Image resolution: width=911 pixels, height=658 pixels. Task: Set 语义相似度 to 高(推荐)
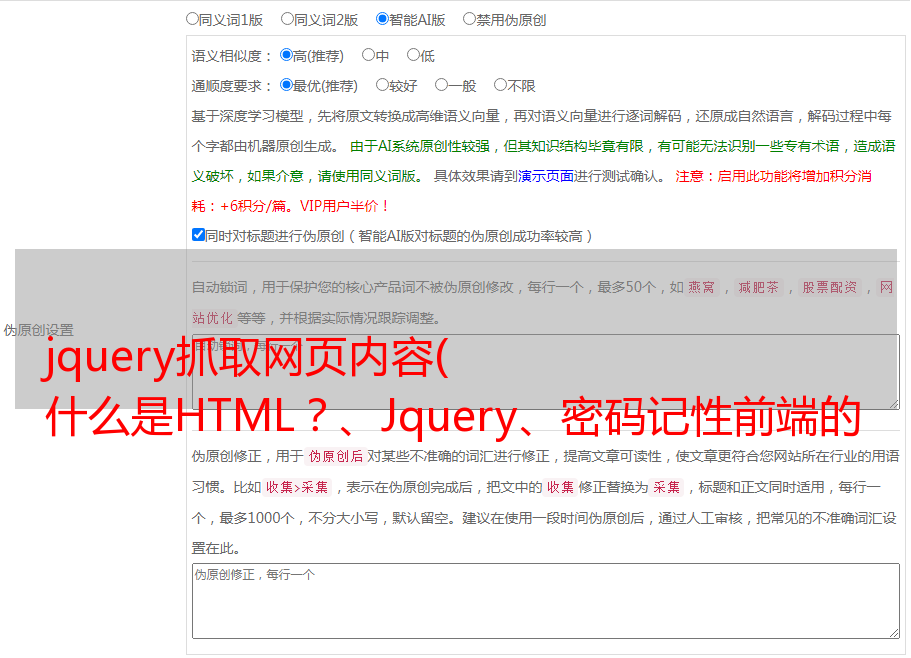click(x=286, y=55)
